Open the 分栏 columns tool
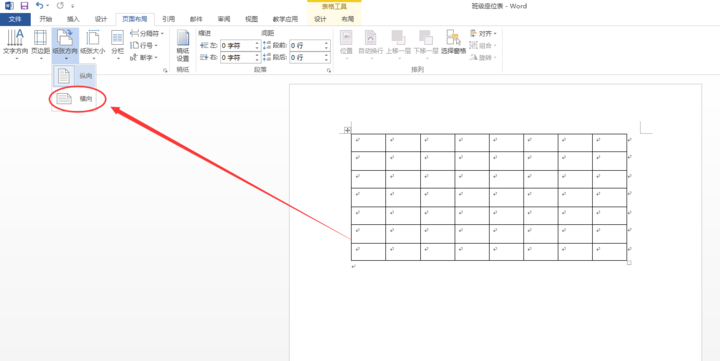Image resolution: width=720 pixels, height=361 pixels. tap(118, 45)
